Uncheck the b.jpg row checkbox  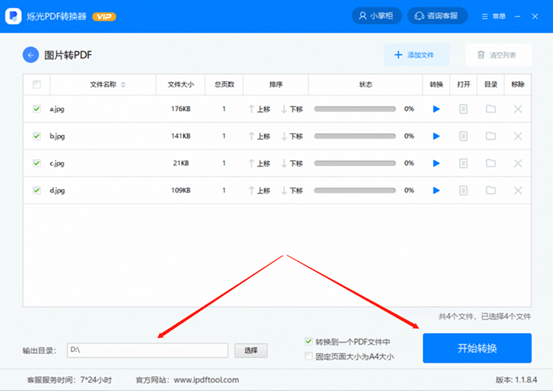pyautogui.click(x=37, y=136)
